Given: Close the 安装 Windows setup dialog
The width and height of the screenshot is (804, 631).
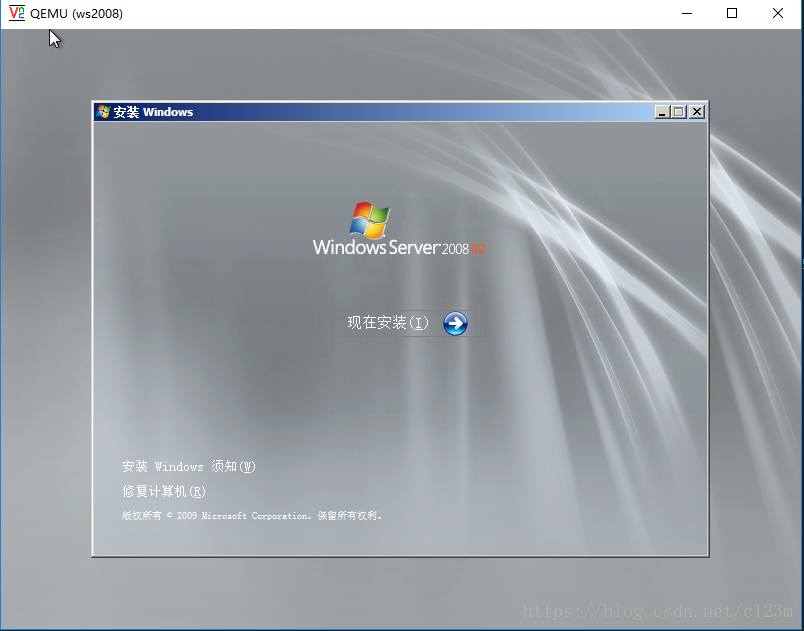Looking at the screenshot, I should coord(696,112).
